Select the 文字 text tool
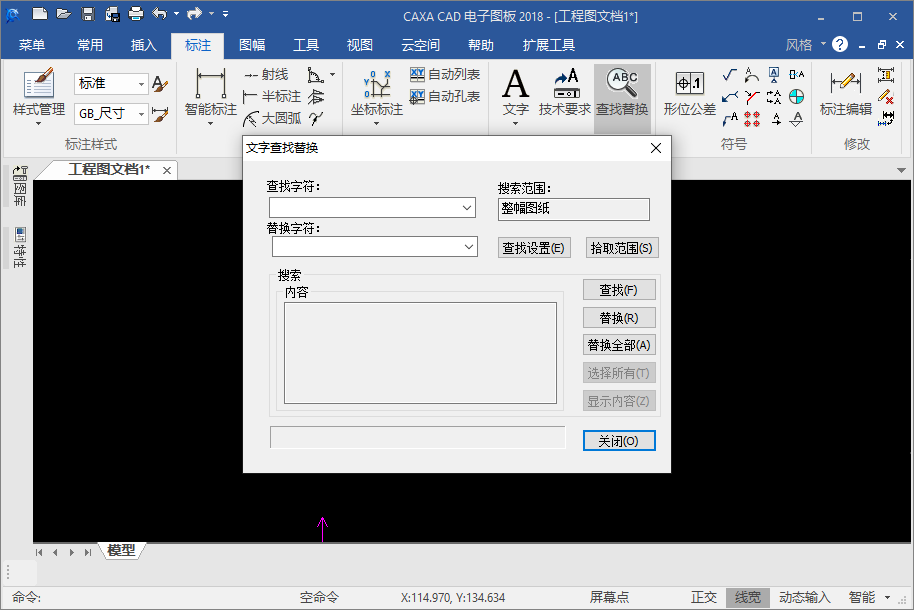 click(516, 96)
